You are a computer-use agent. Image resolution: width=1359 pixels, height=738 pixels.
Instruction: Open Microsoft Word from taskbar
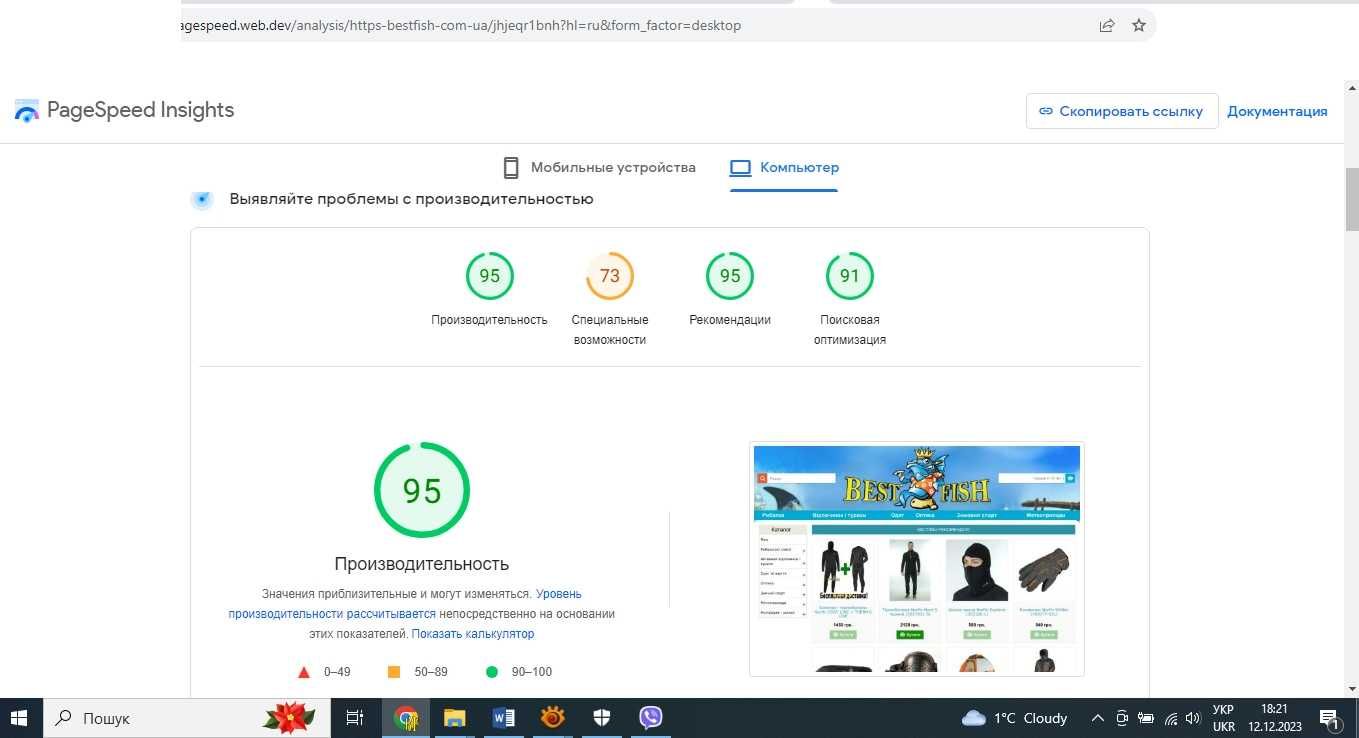point(504,718)
